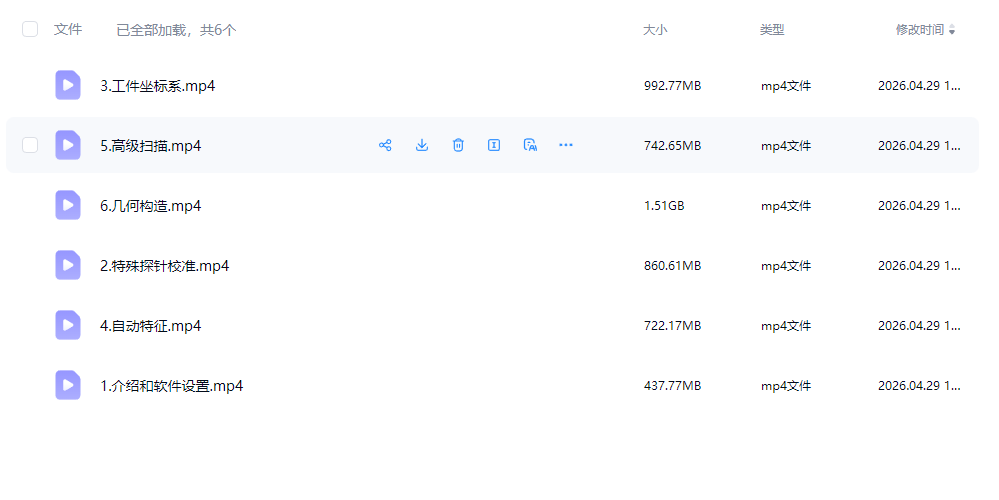Sort by 修改时间 using the arrow
Viewport: 999px width, 500px height.
click(952, 30)
